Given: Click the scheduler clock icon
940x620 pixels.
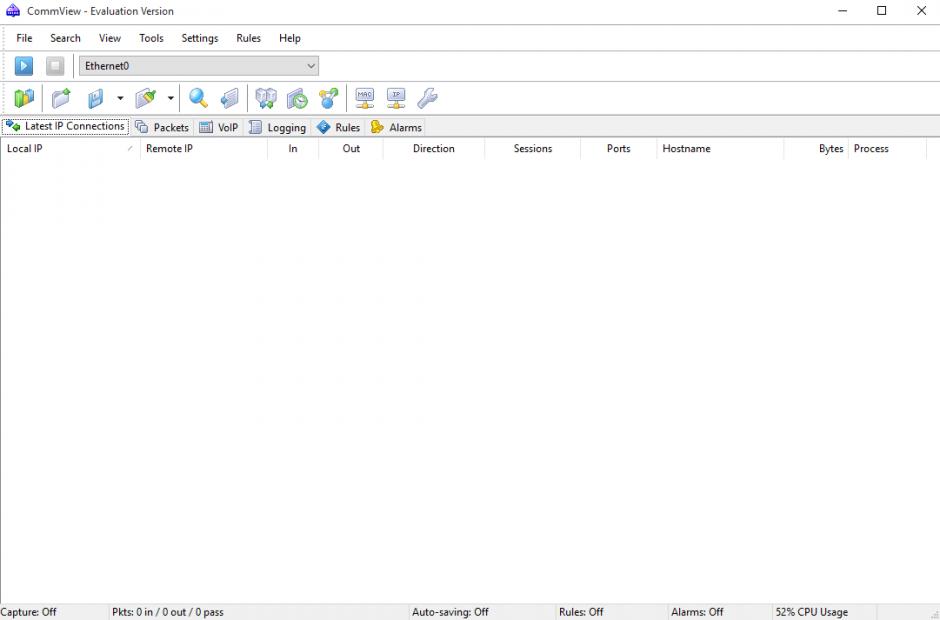Looking at the screenshot, I should point(297,98).
